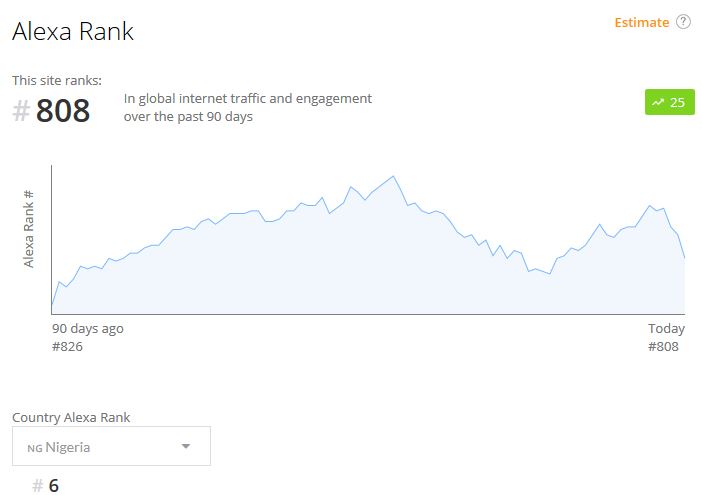Image resolution: width=702 pixels, height=495 pixels.
Task: Click the global rank number 808
Action: pos(63,111)
